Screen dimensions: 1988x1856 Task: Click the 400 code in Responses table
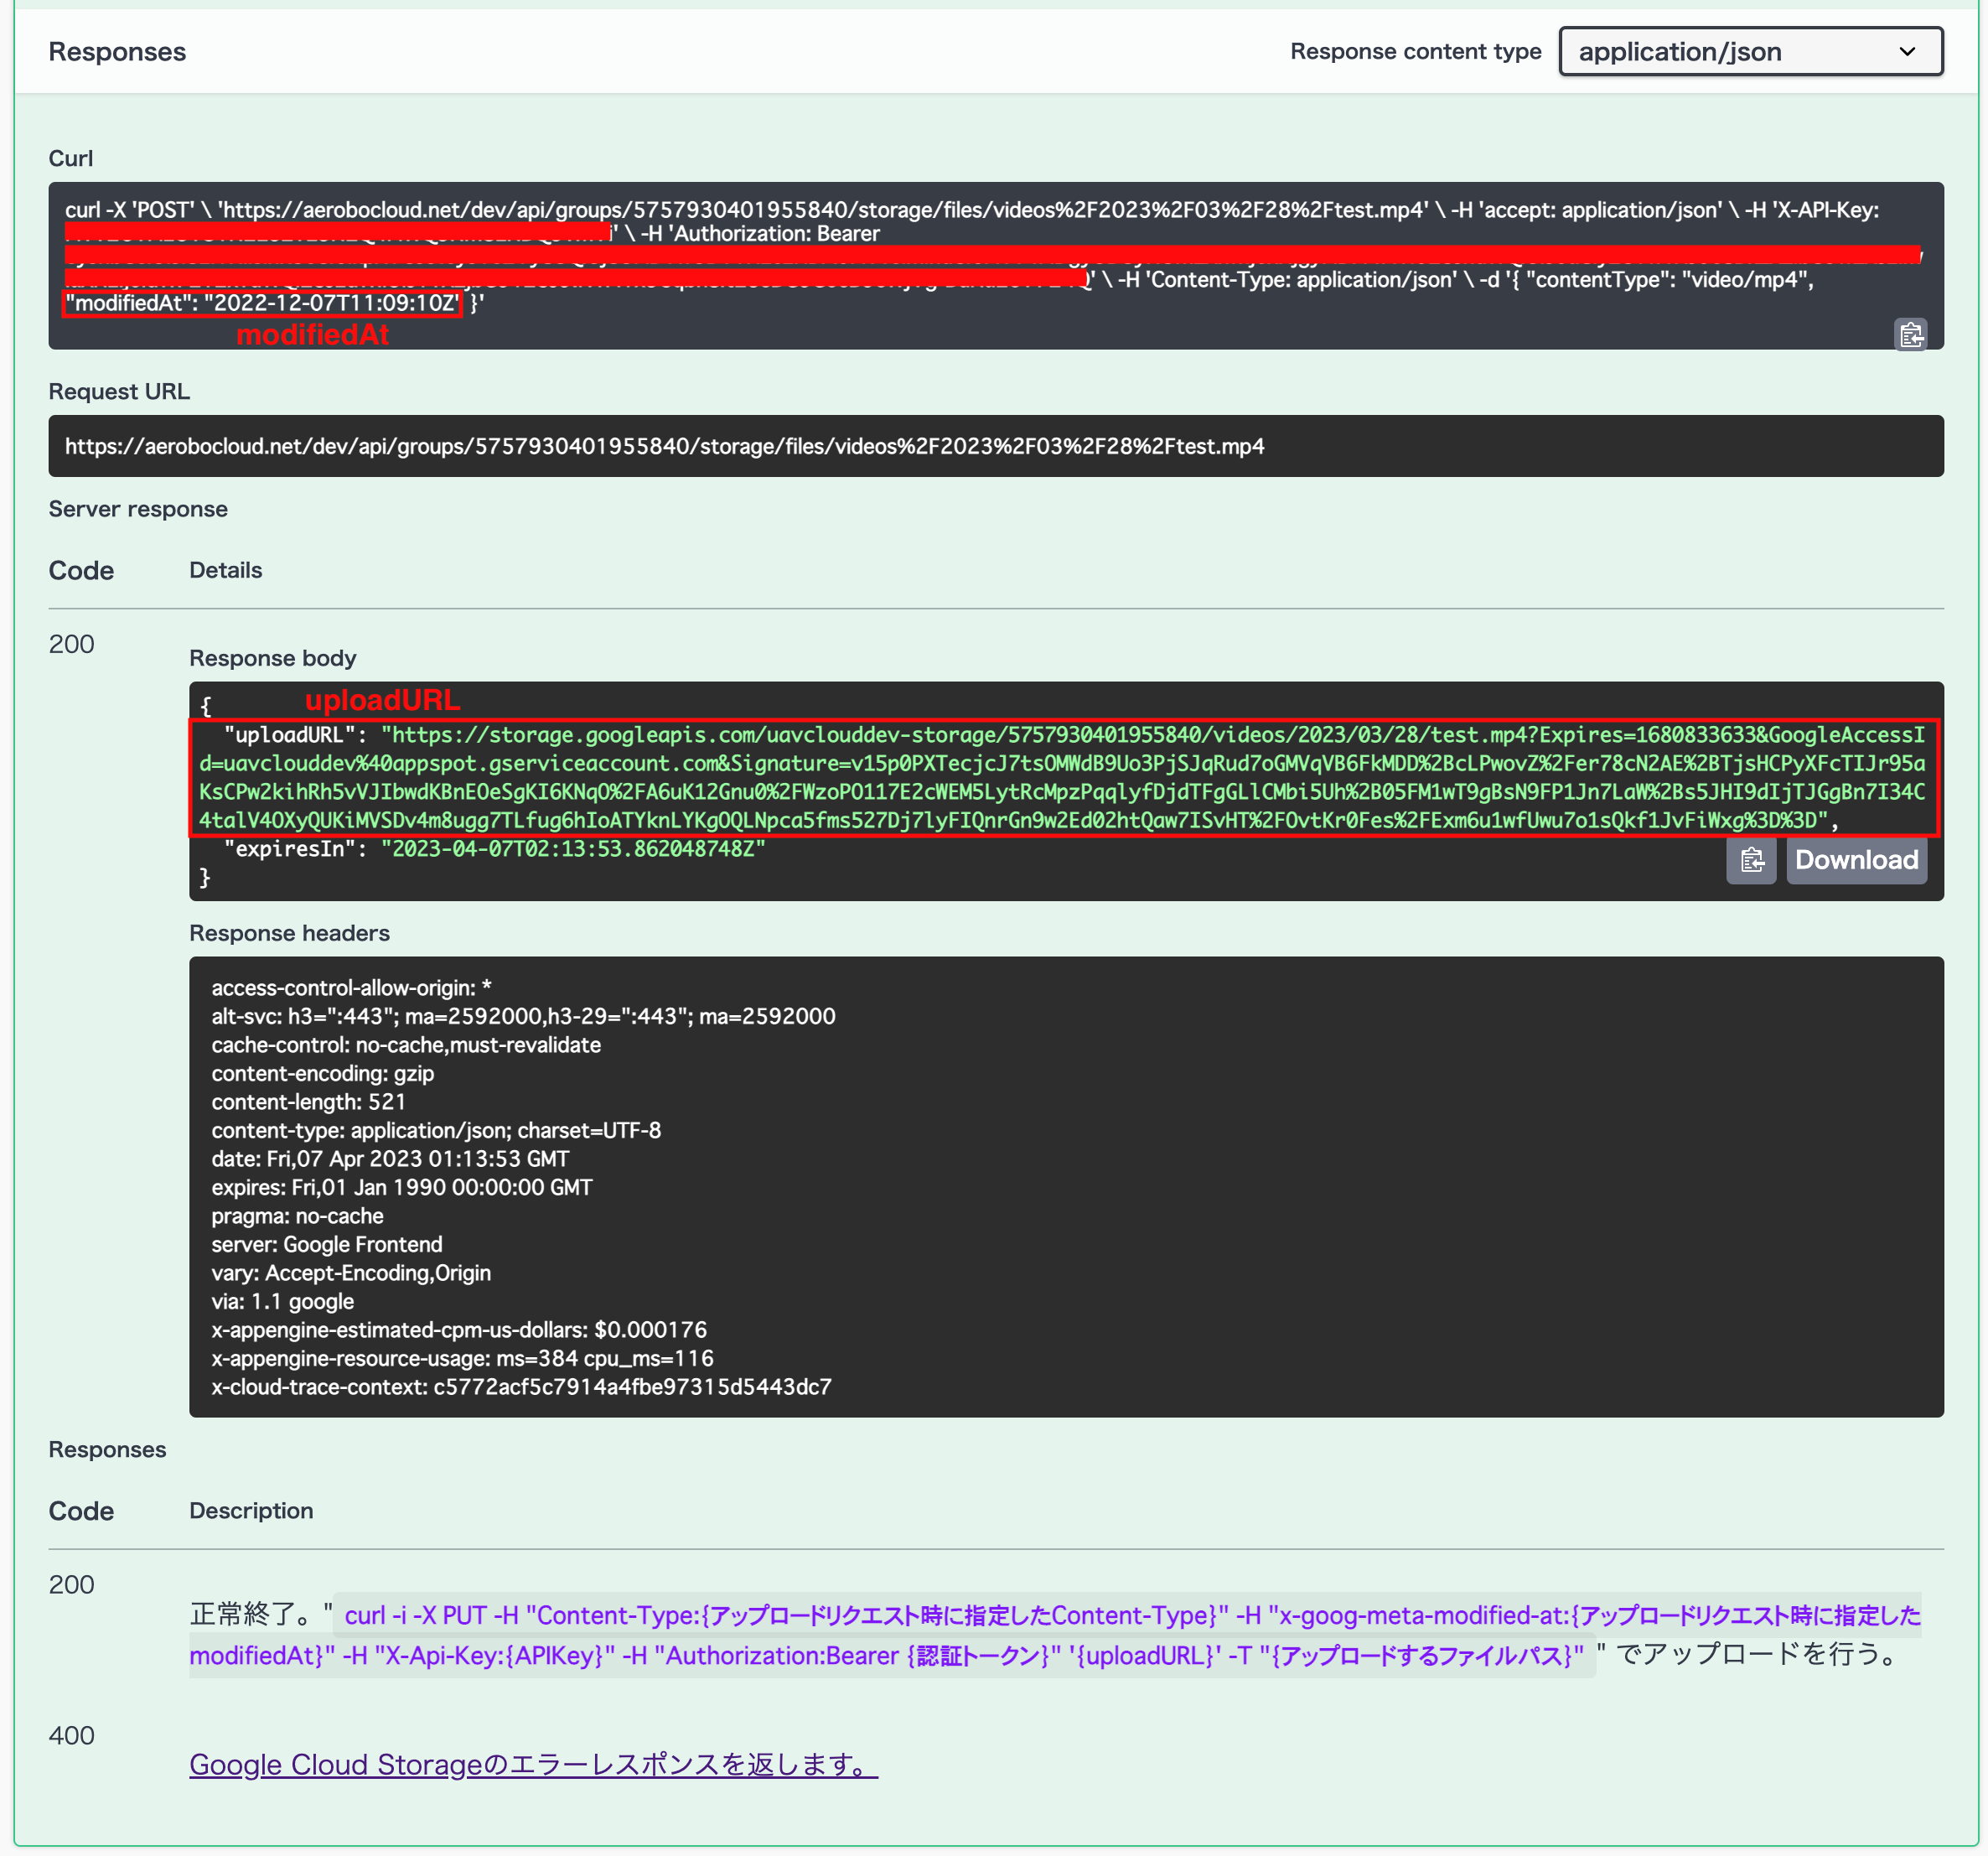coord(71,1735)
